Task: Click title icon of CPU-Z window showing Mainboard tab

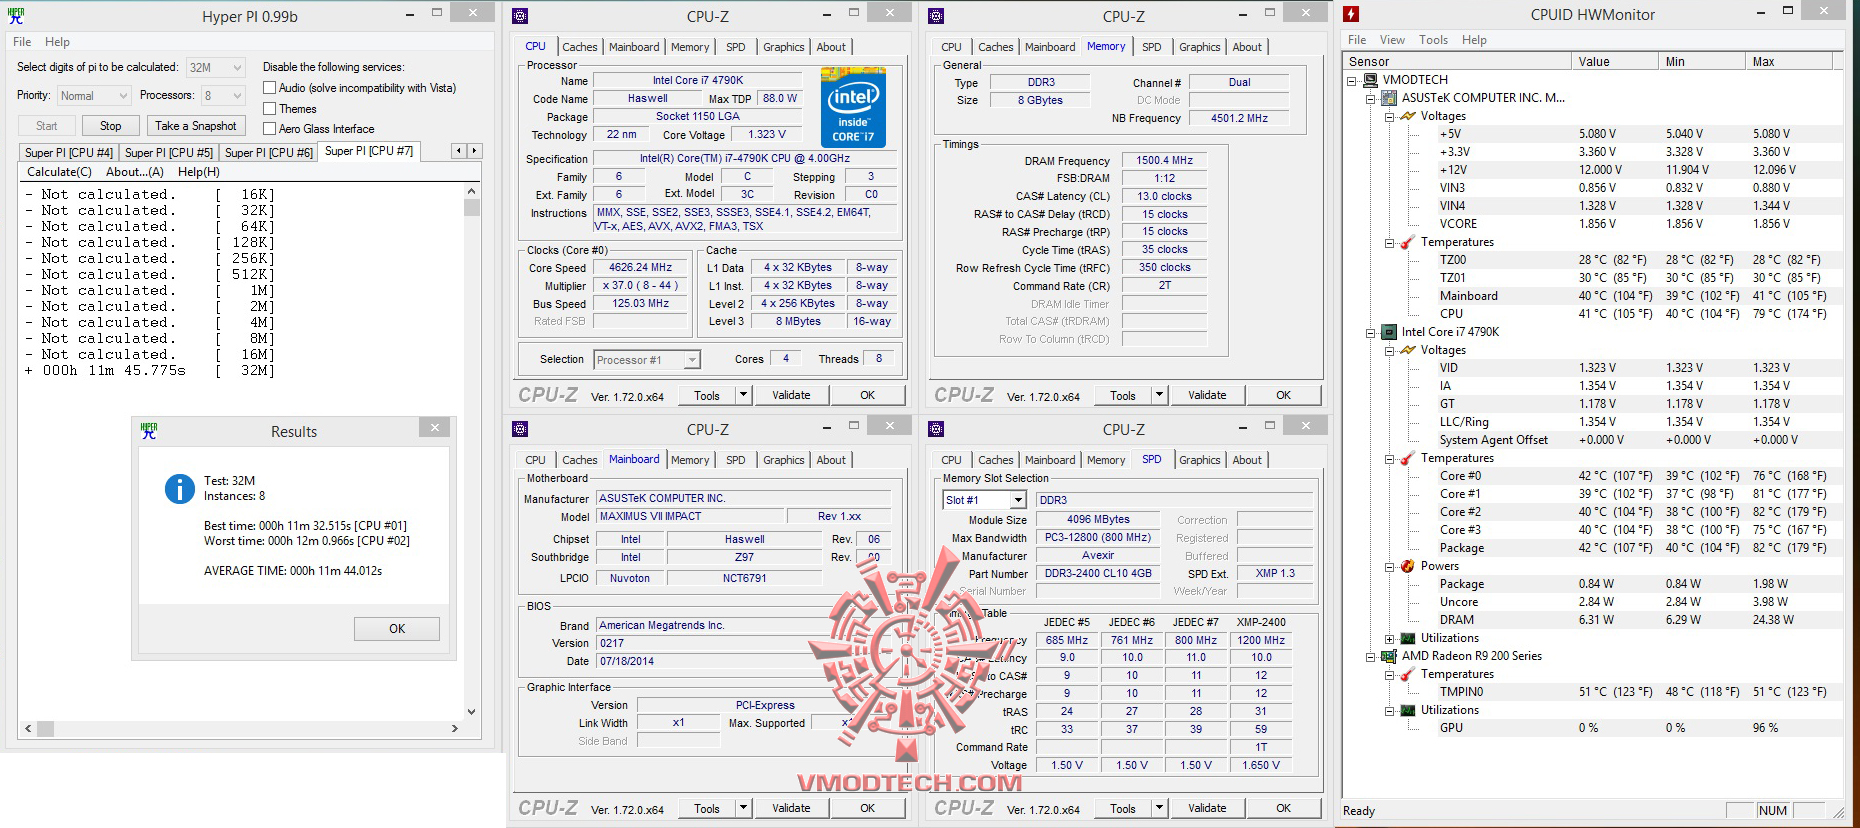Action: tap(520, 428)
